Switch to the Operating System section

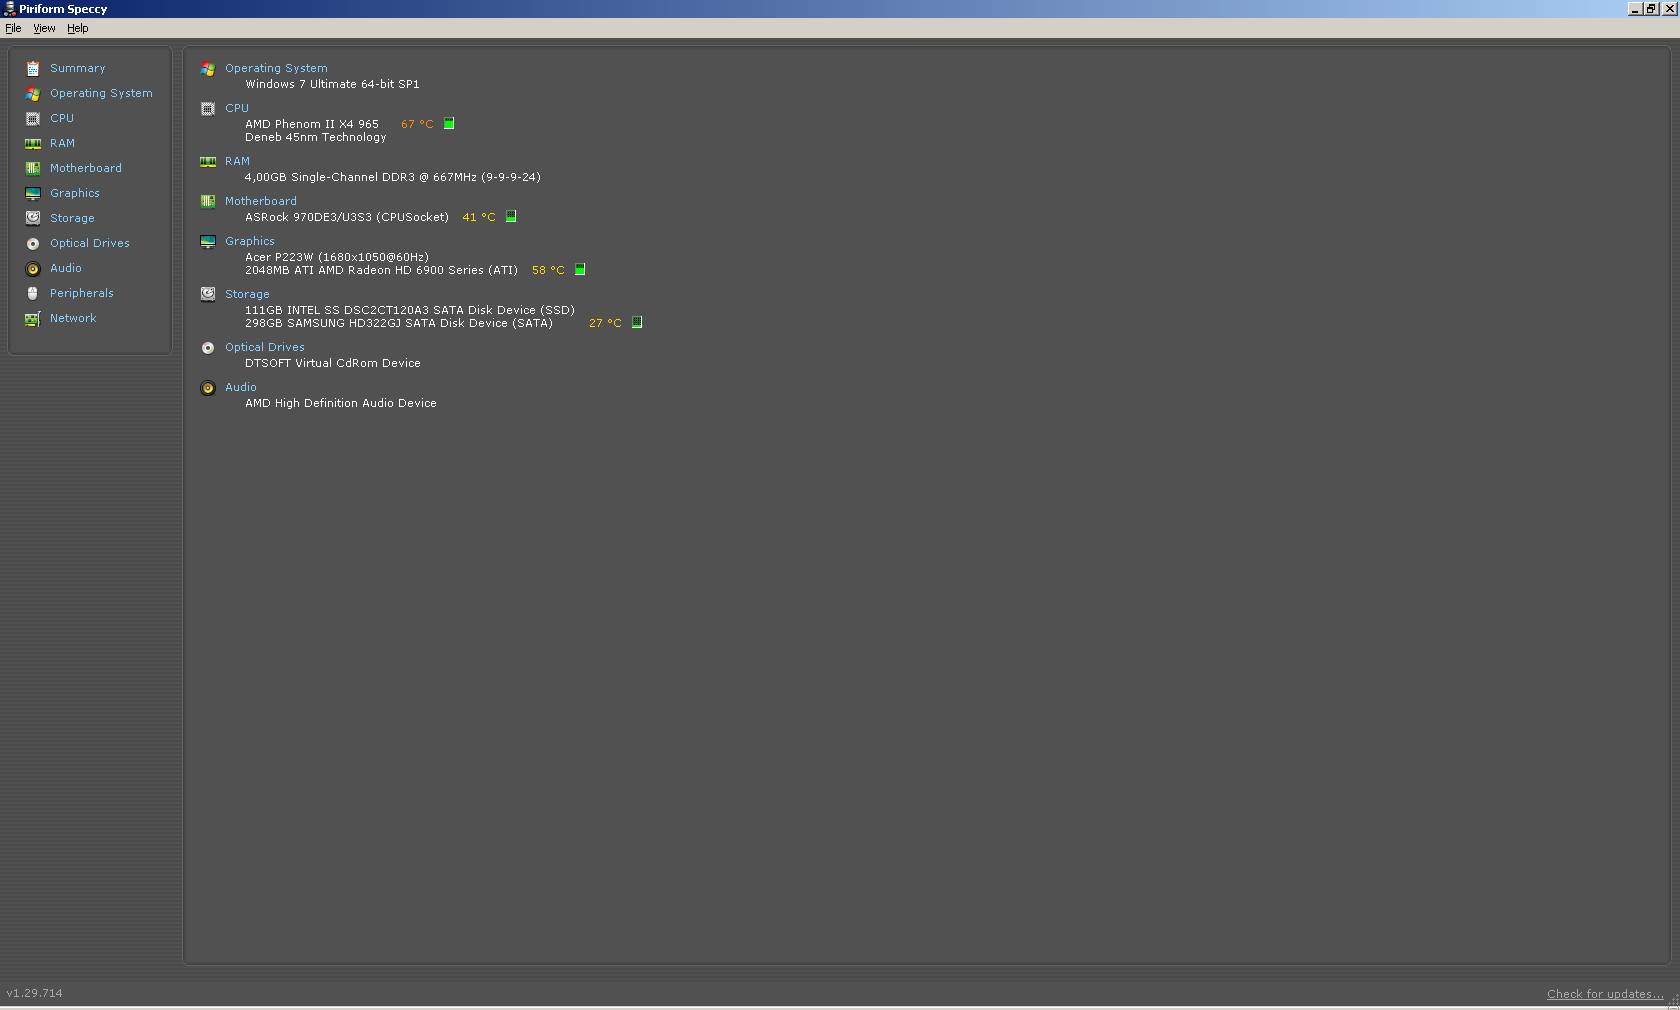click(101, 94)
